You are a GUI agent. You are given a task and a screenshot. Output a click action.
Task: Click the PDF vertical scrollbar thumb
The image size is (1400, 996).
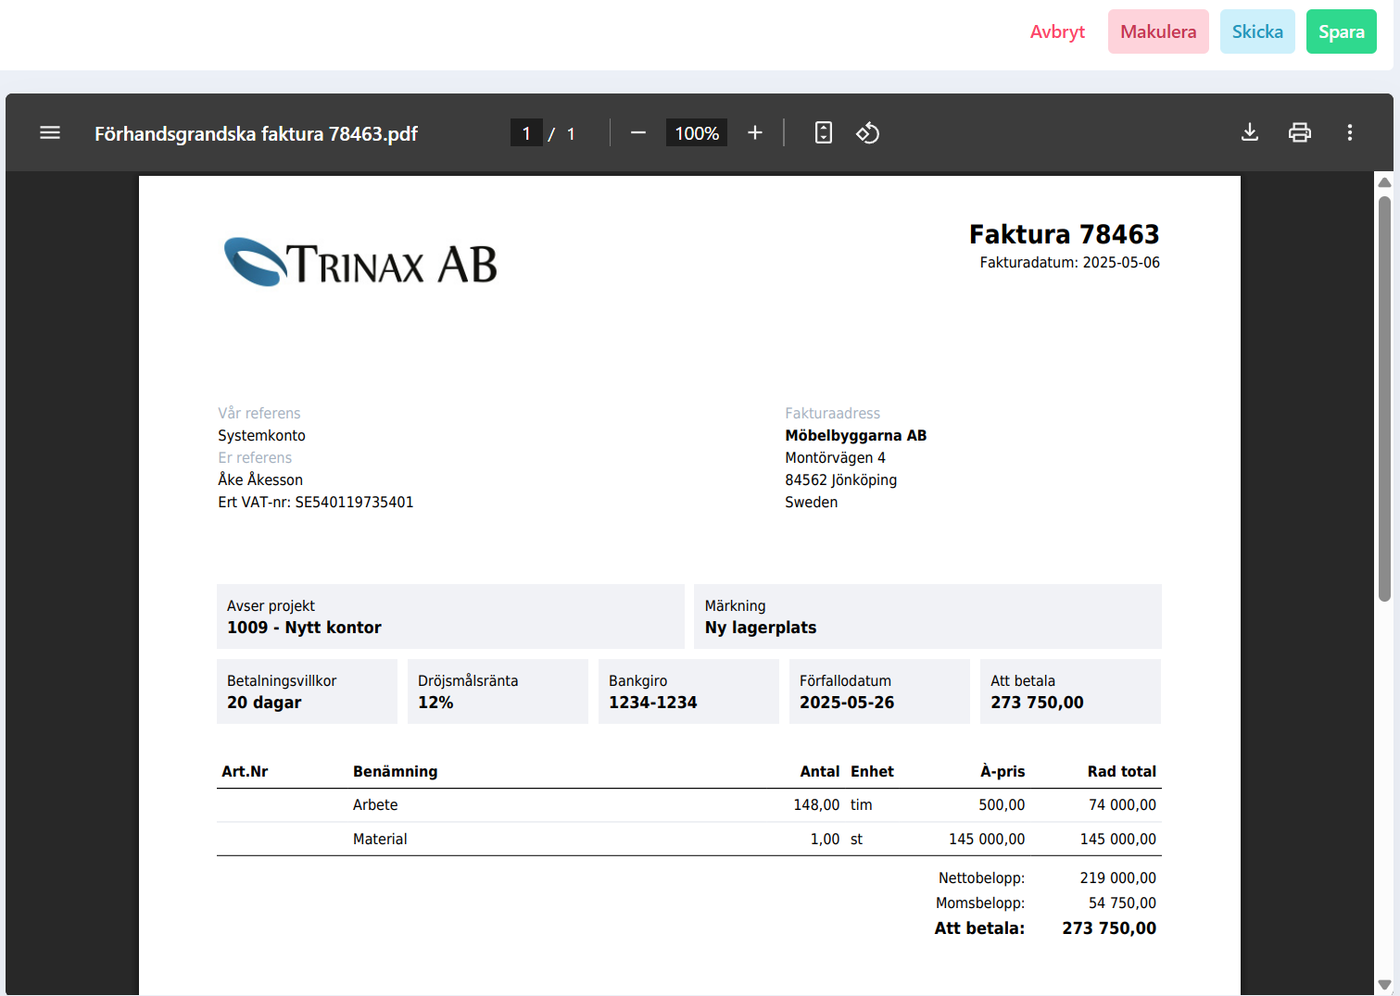pyautogui.click(x=1385, y=398)
